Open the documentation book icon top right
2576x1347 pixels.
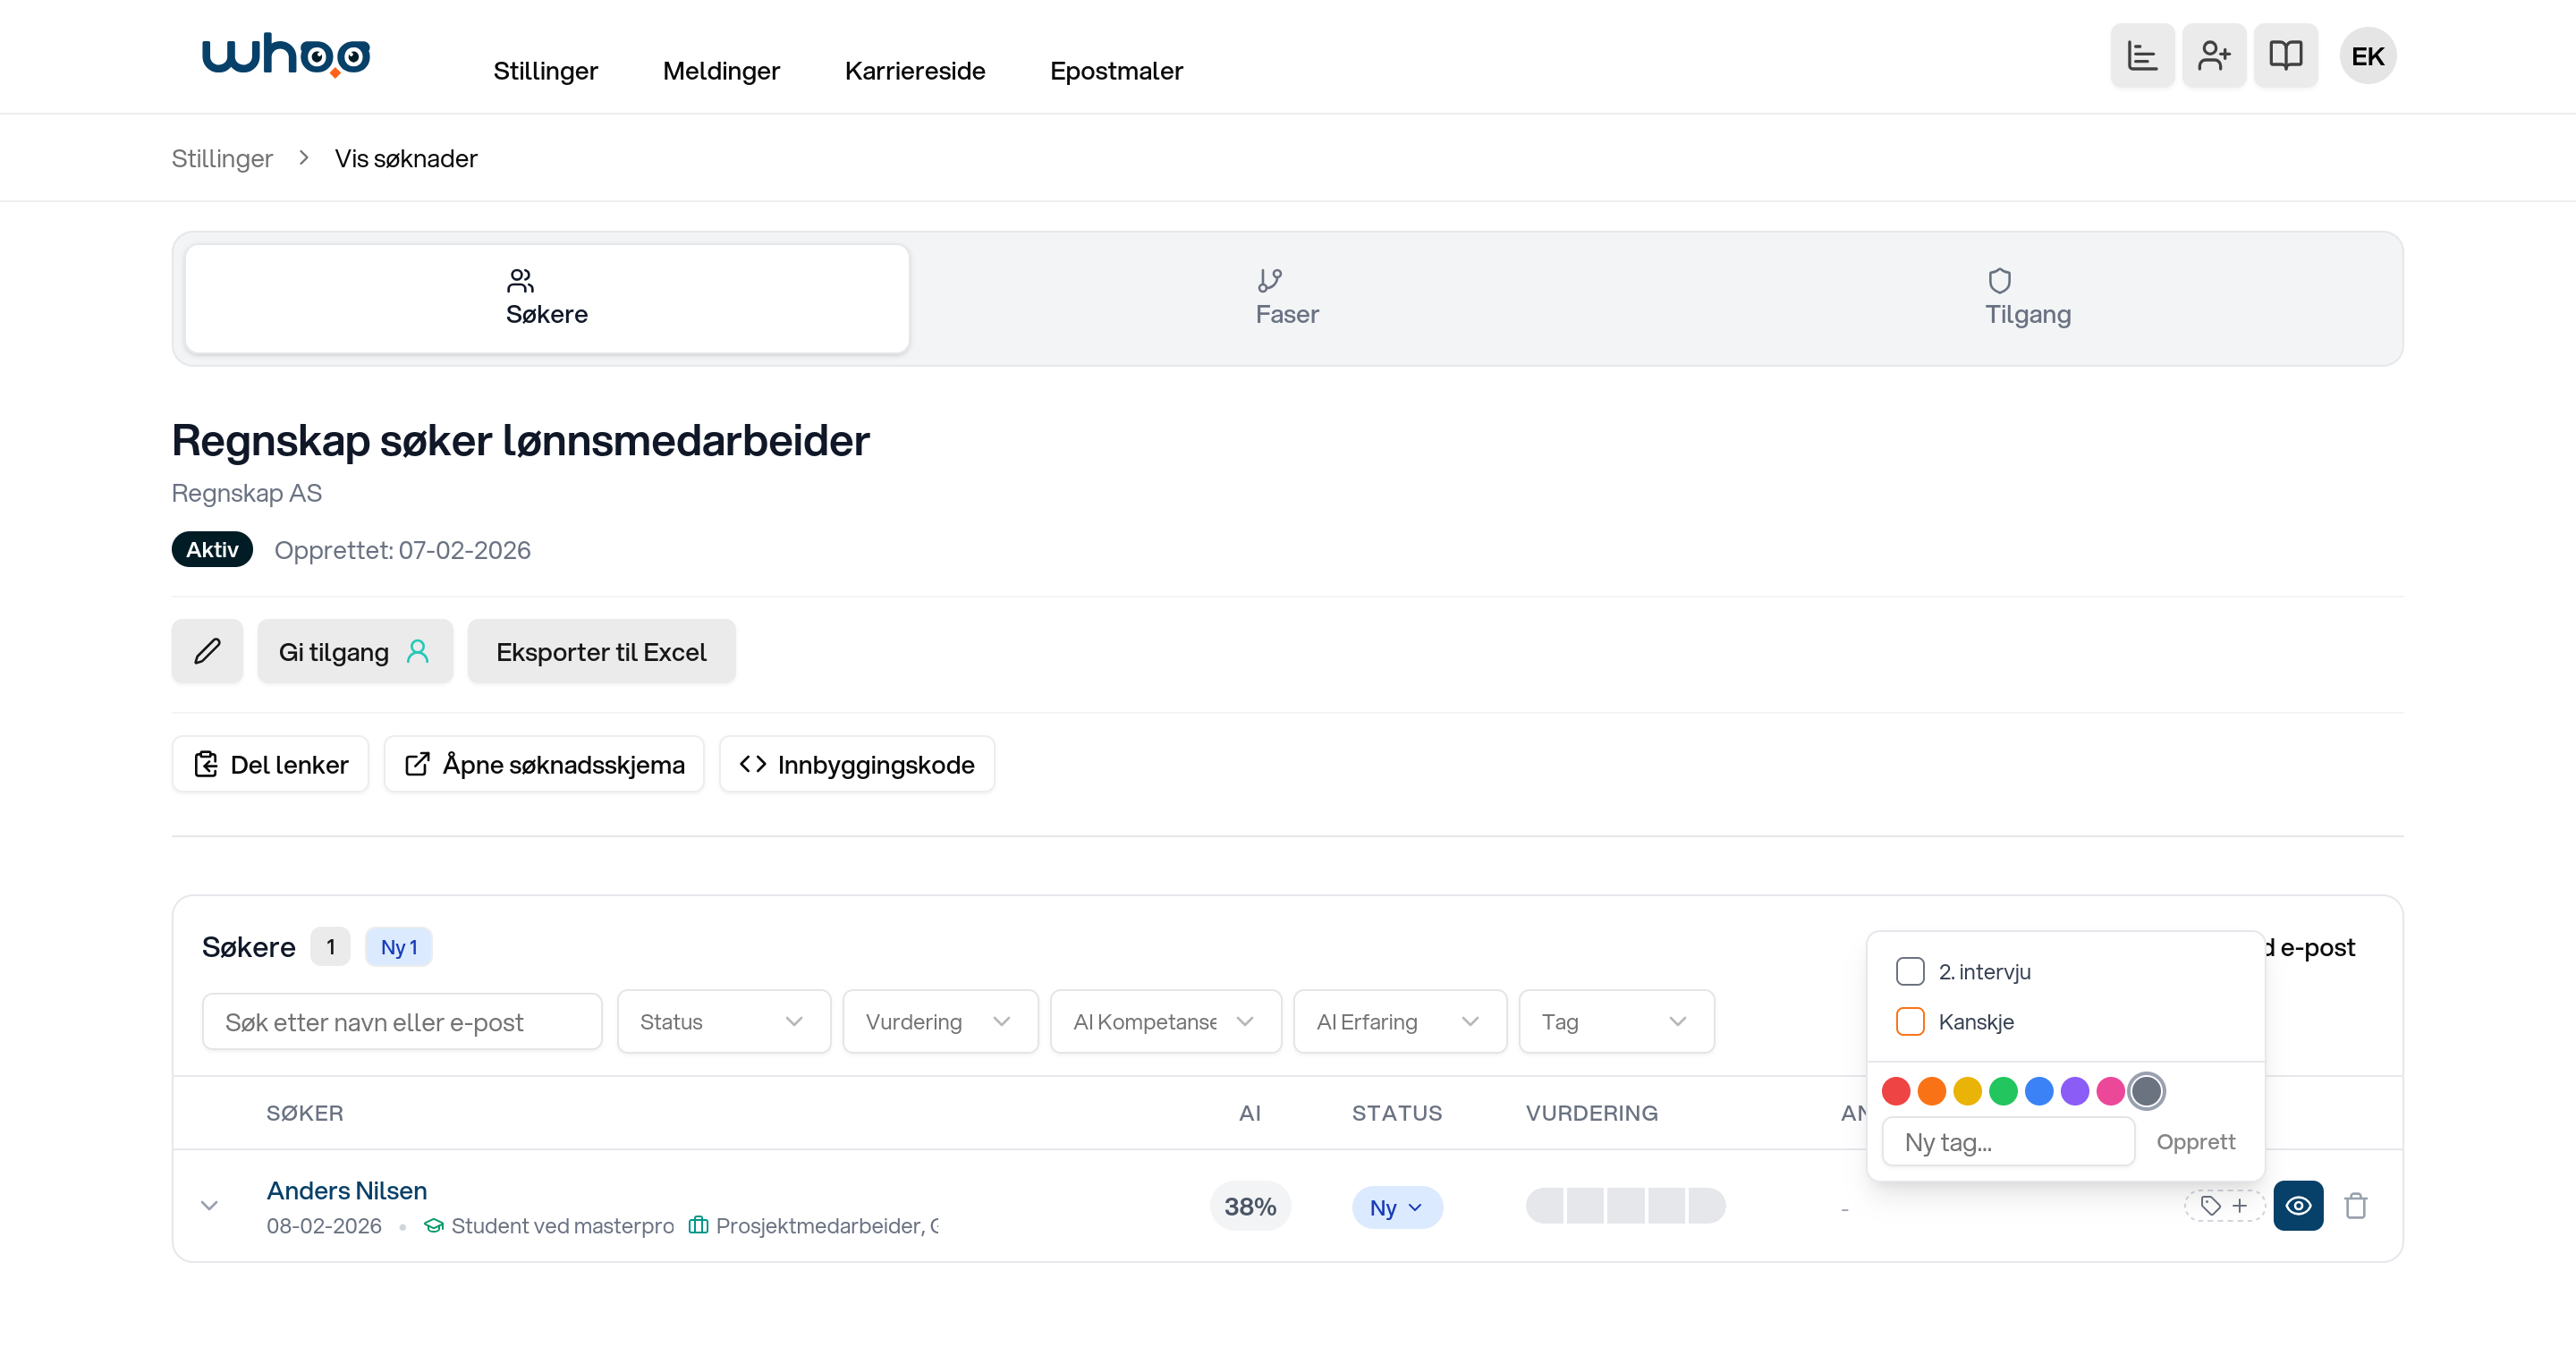(2287, 56)
